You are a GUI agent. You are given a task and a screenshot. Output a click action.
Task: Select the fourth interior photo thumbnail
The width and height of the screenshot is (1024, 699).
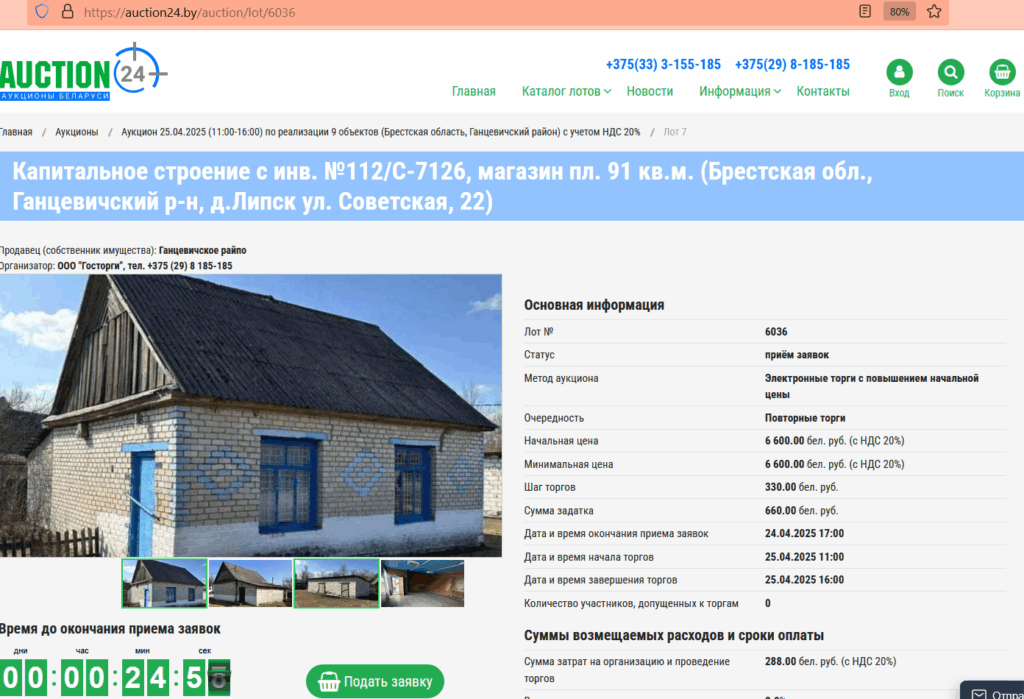tap(422, 583)
